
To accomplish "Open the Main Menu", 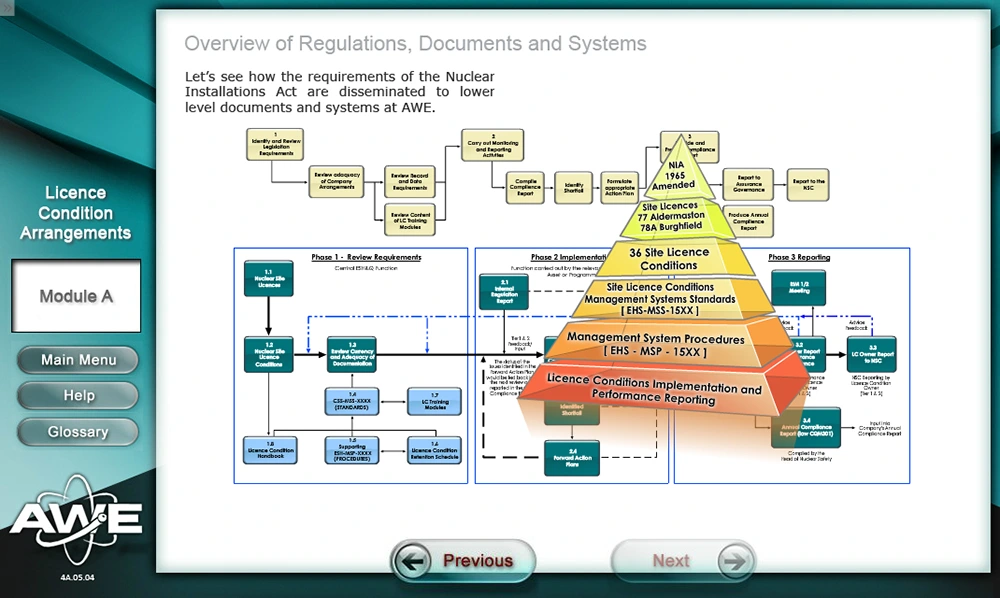I will point(78,360).
